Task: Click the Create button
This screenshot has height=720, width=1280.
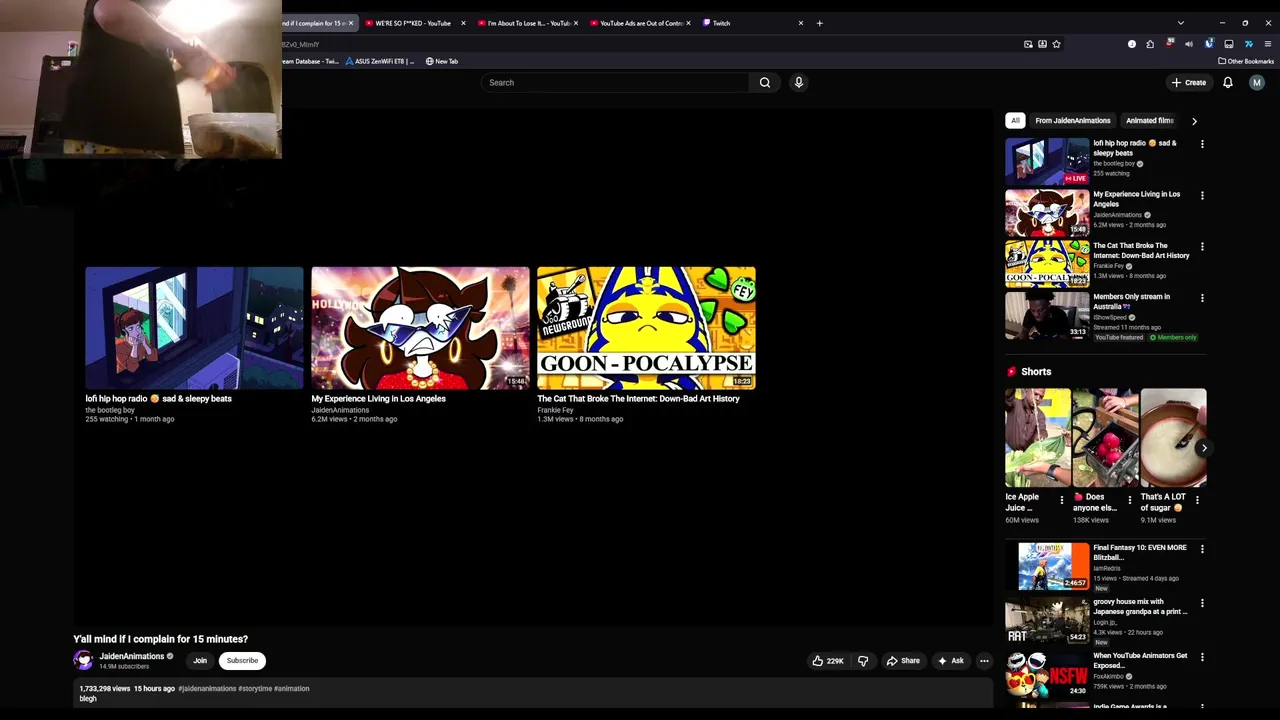Action: click(1189, 82)
